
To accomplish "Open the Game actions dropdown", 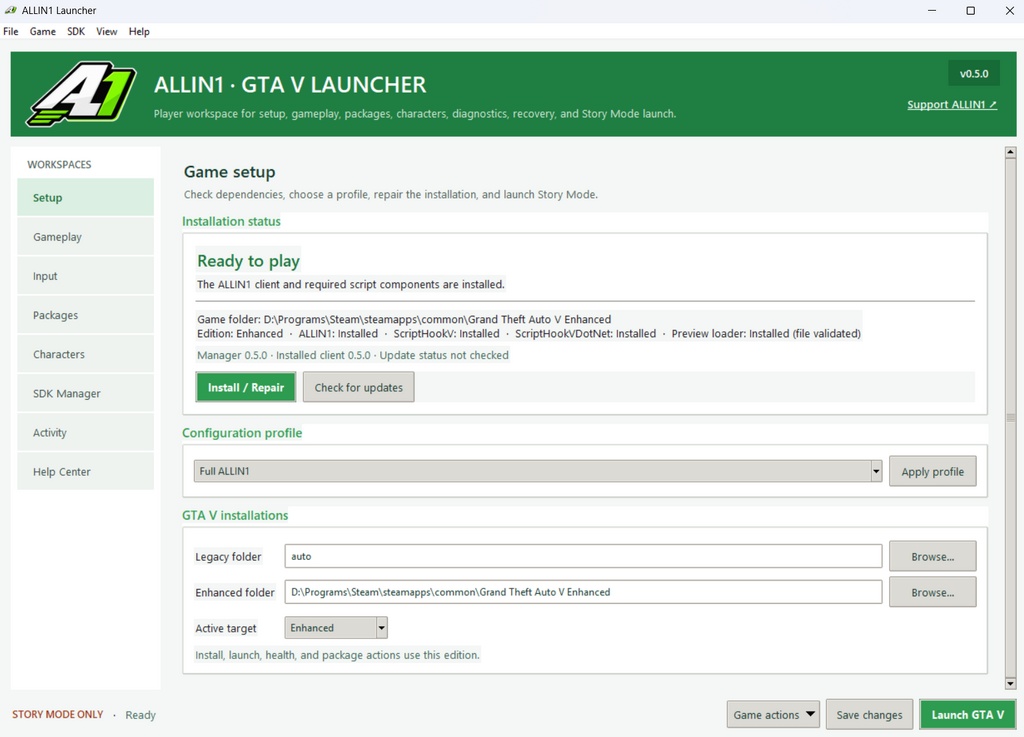I will [x=774, y=715].
